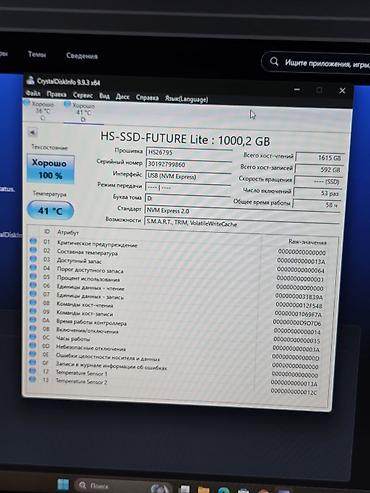This screenshot has height=493, width=370.
Task: Click the Всего хост-записей value 592 GB
Action: tap(318, 169)
